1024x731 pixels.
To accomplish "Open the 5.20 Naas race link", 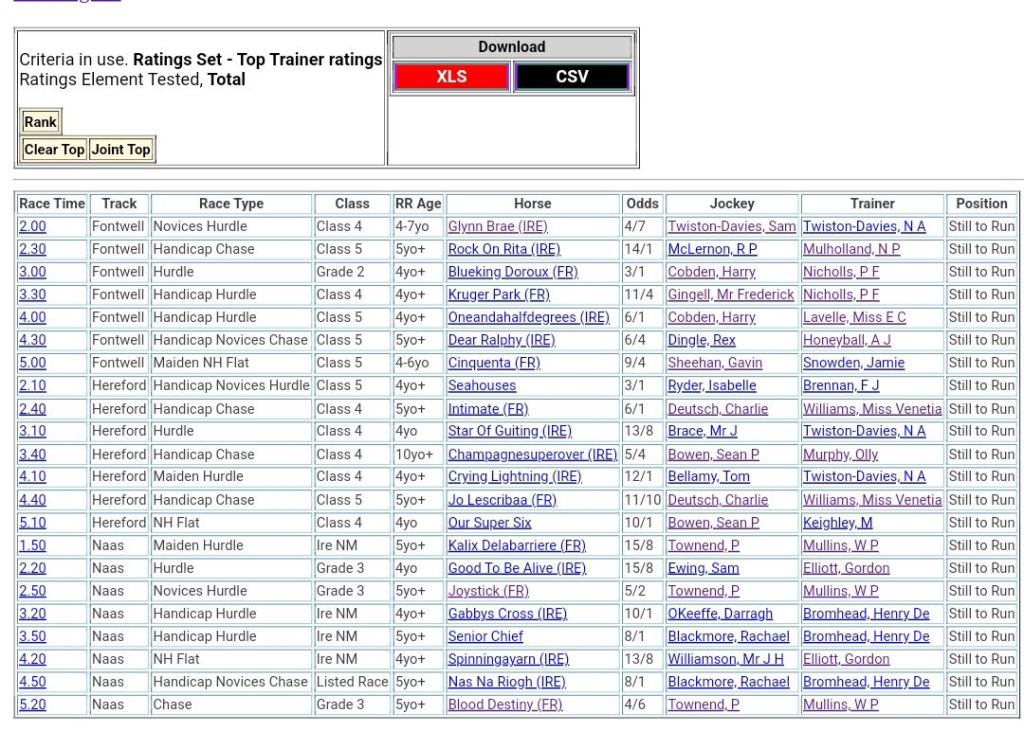I will [x=32, y=705].
